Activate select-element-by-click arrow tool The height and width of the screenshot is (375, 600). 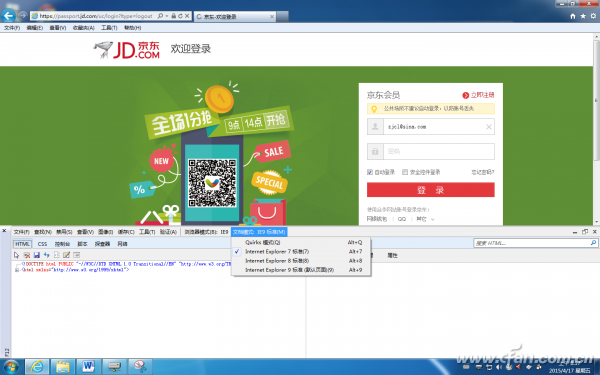(x=16, y=255)
